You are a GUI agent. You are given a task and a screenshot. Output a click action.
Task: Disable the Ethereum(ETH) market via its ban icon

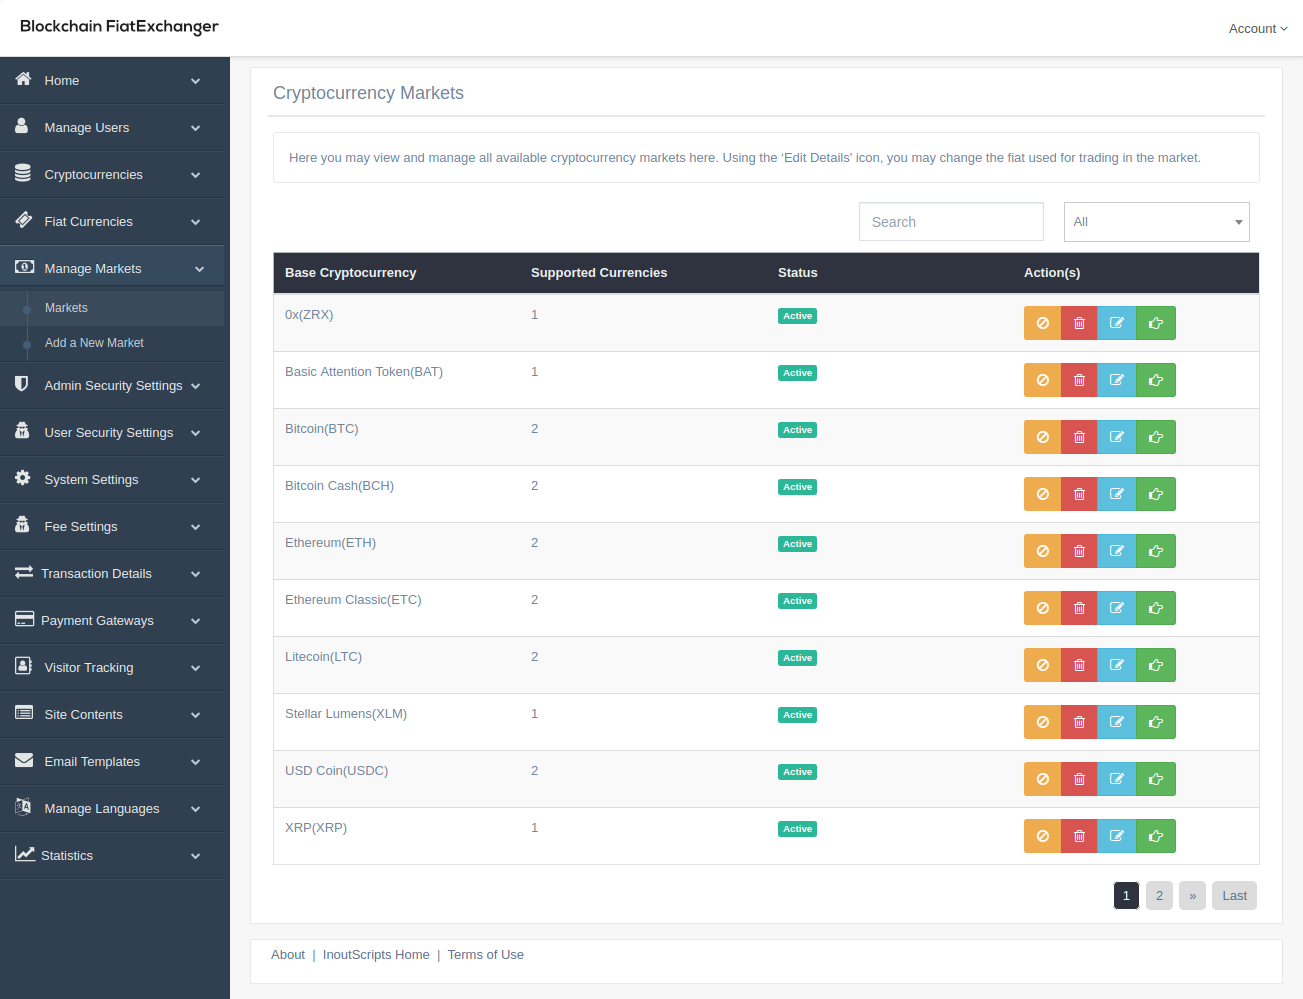tap(1042, 550)
